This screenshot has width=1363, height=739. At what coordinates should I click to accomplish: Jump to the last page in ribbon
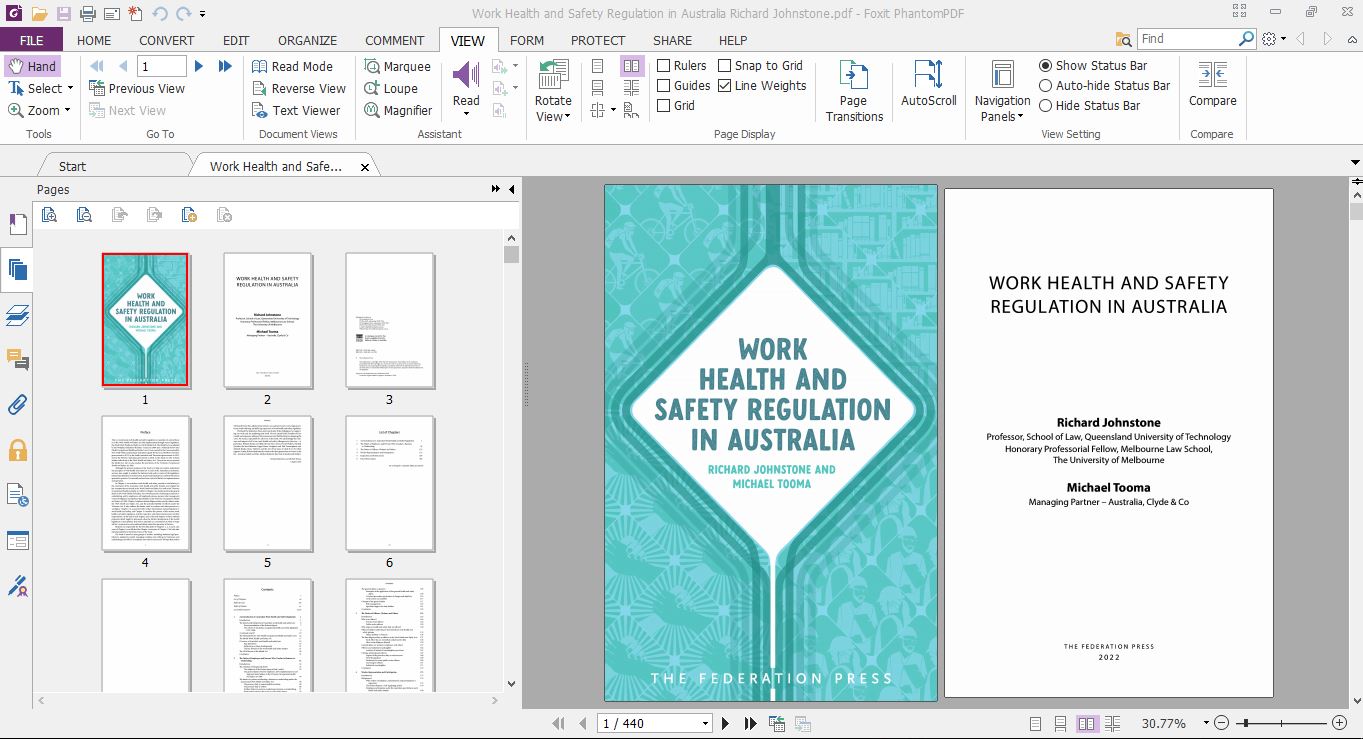click(x=225, y=66)
